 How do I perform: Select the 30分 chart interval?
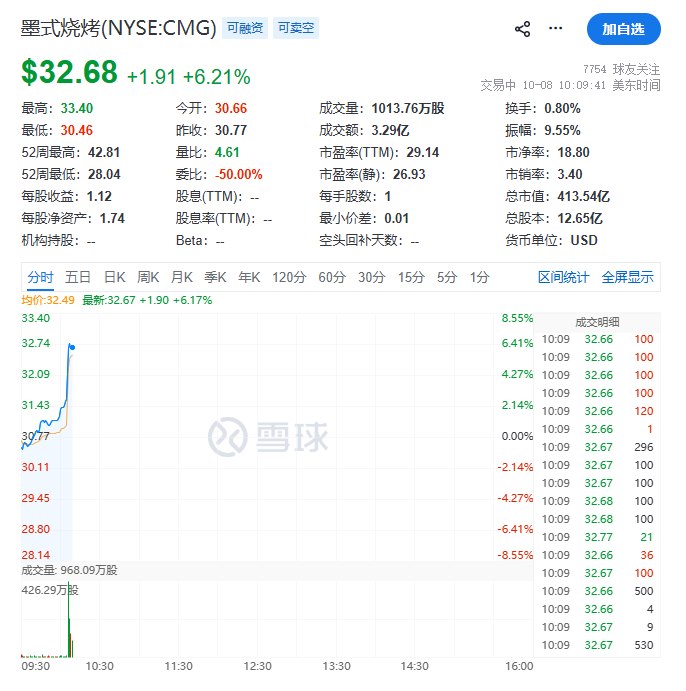372,277
